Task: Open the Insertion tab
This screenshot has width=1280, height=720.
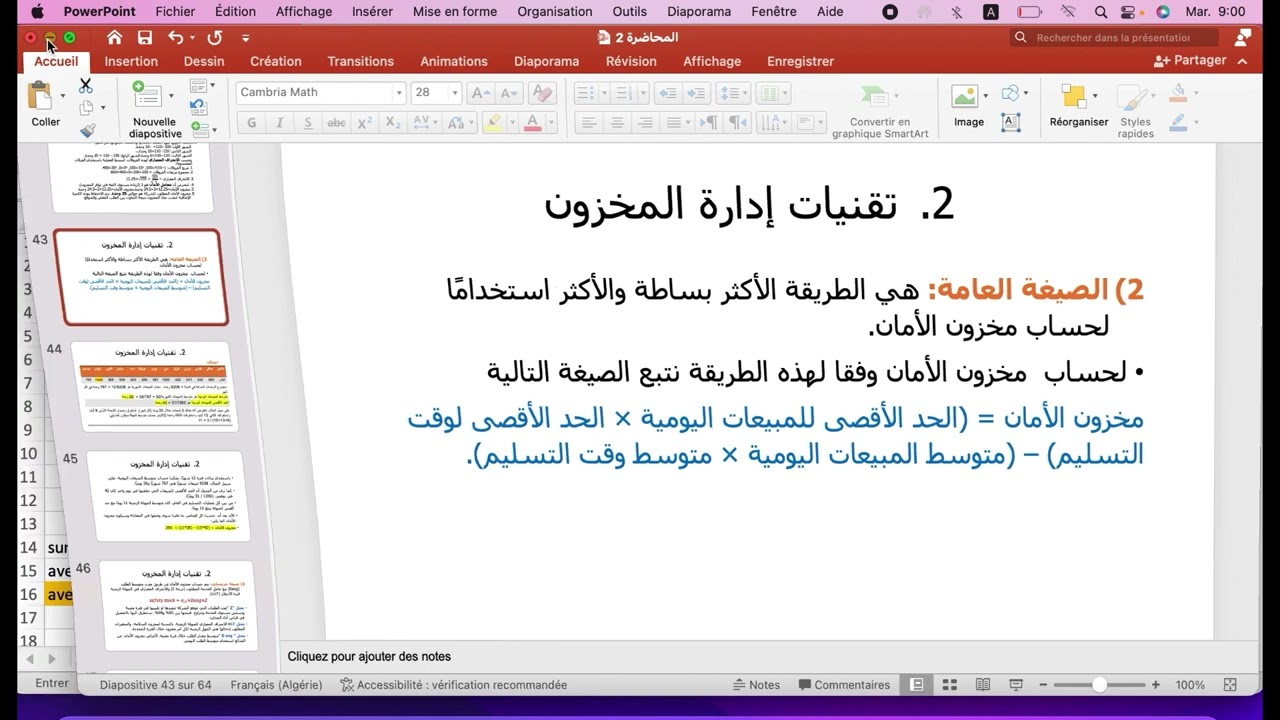Action: tap(131, 61)
